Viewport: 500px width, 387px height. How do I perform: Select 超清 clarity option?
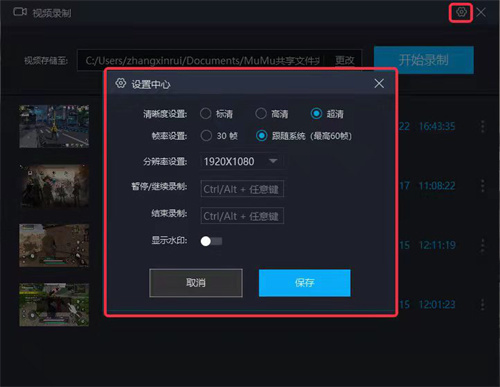[x=316, y=114]
